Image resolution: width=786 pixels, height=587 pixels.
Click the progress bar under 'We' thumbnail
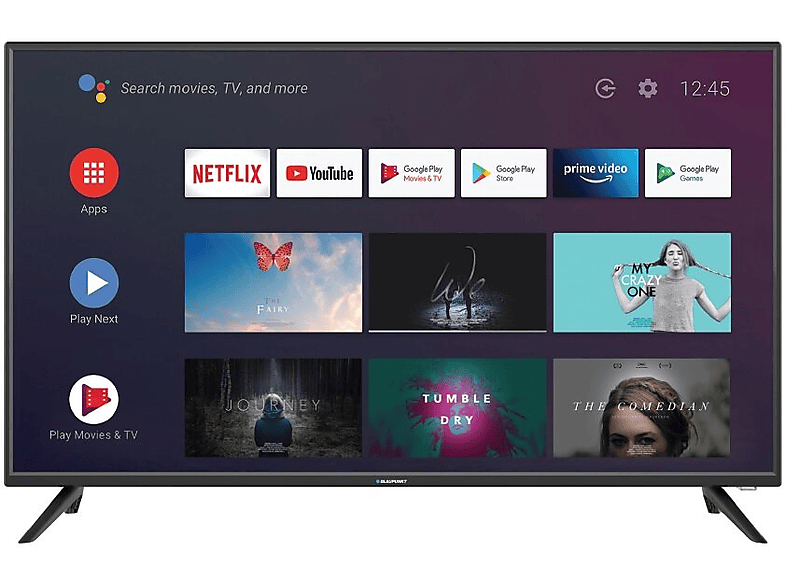click(457, 331)
